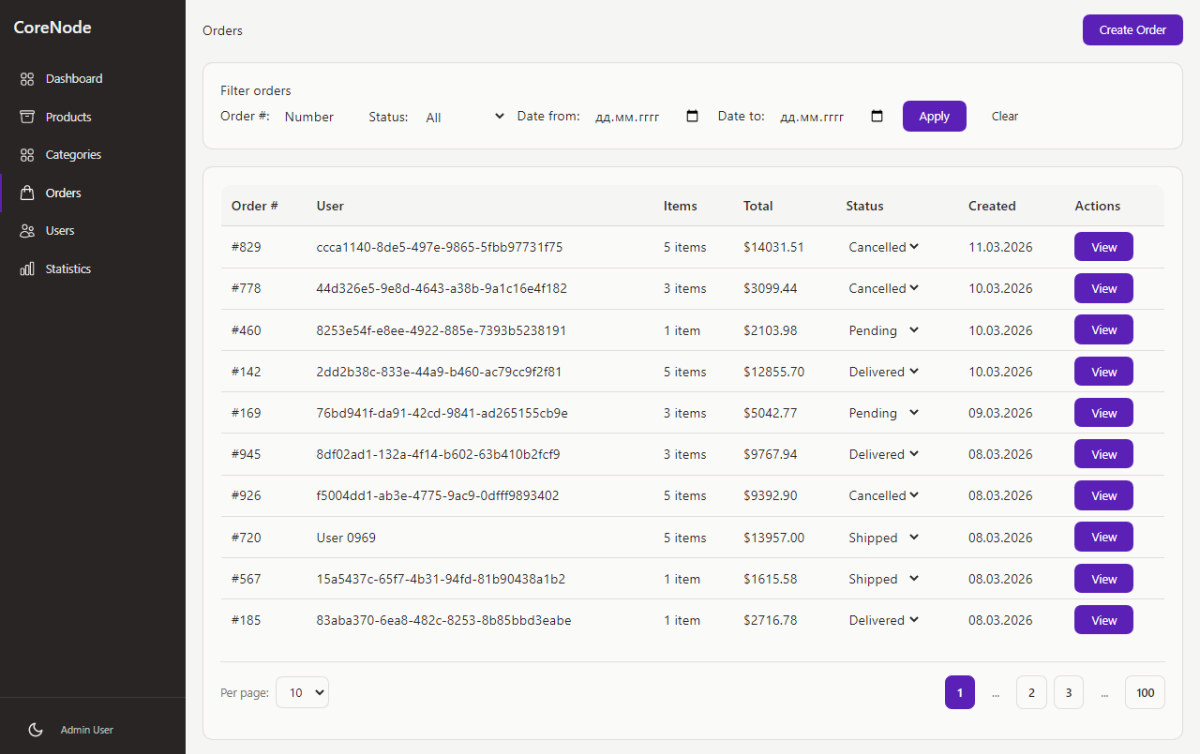This screenshot has width=1200, height=754.
Task: Change status dropdown for order #829
Action: point(883,247)
